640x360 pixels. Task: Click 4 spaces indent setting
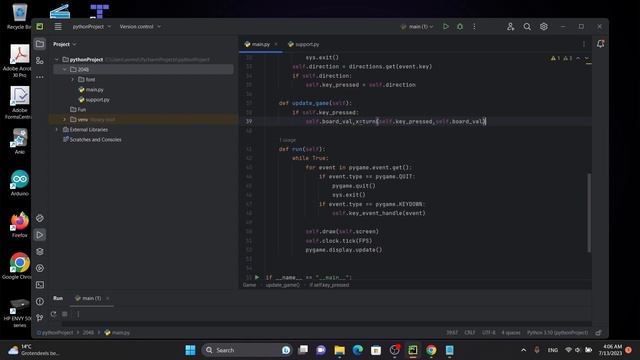[x=511, y=333]
